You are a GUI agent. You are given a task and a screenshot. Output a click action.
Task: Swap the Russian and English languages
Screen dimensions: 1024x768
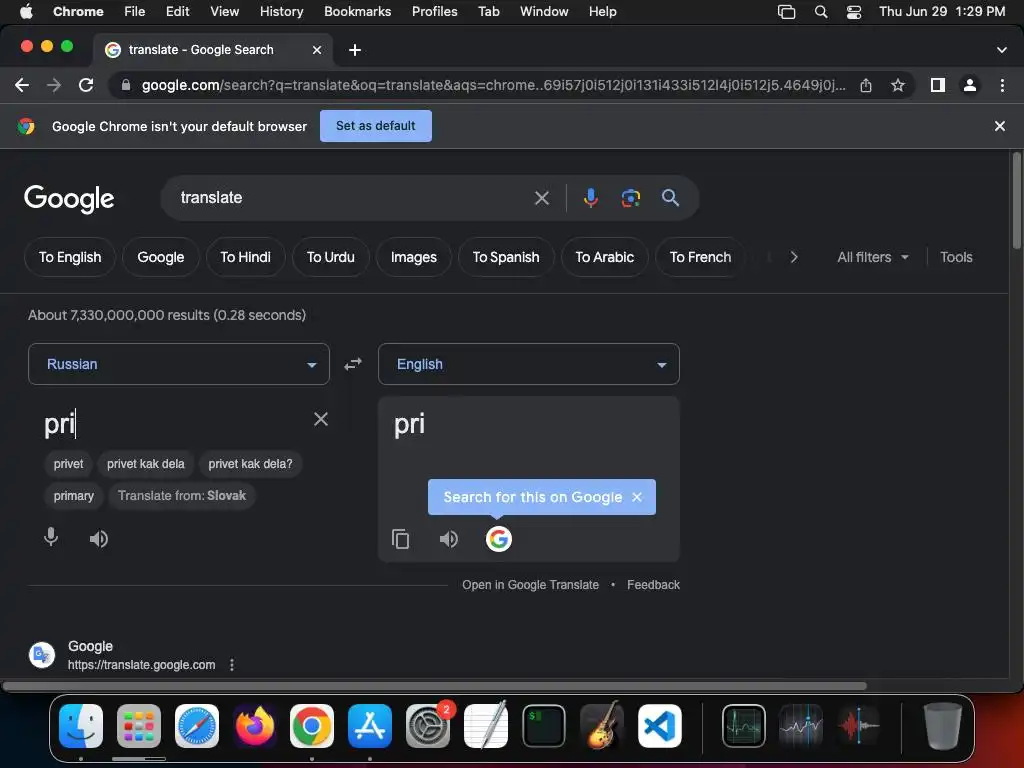(353, 364)
